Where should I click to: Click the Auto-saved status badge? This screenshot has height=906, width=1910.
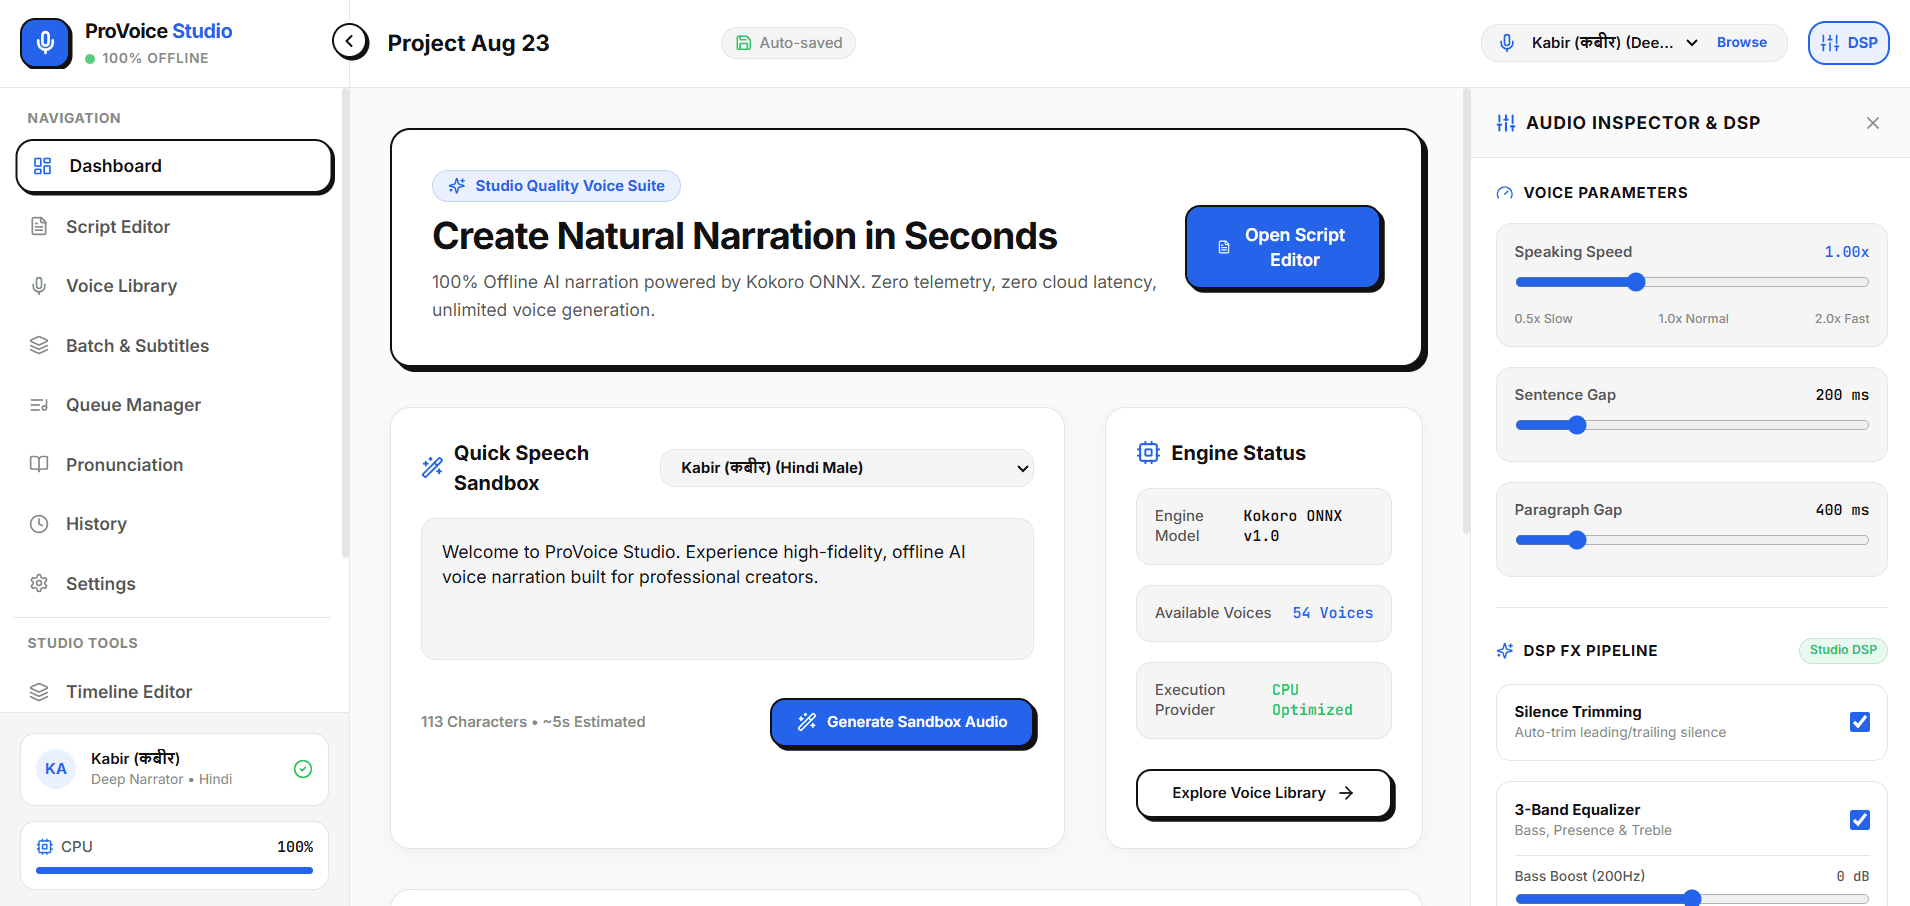click(x=788, y=43)
